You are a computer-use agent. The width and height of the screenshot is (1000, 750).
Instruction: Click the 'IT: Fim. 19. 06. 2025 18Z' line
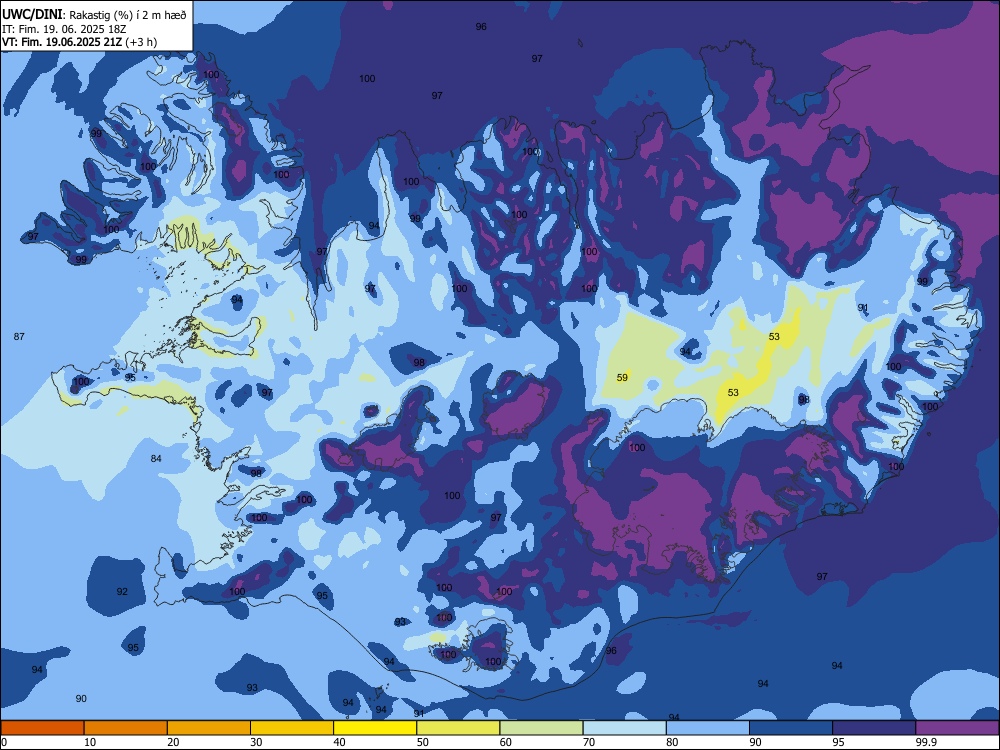pos(64,29)
